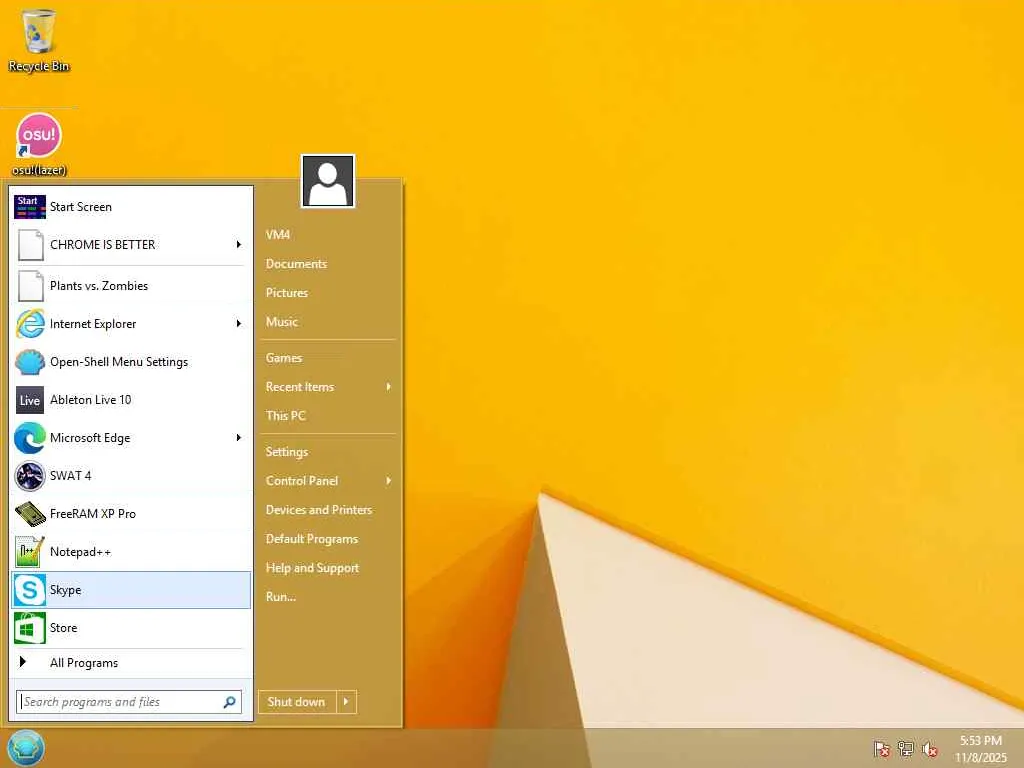1024x768 pixels.
Task: Select the Ableton Live 10 text label
Action: [x=91, y=400]
